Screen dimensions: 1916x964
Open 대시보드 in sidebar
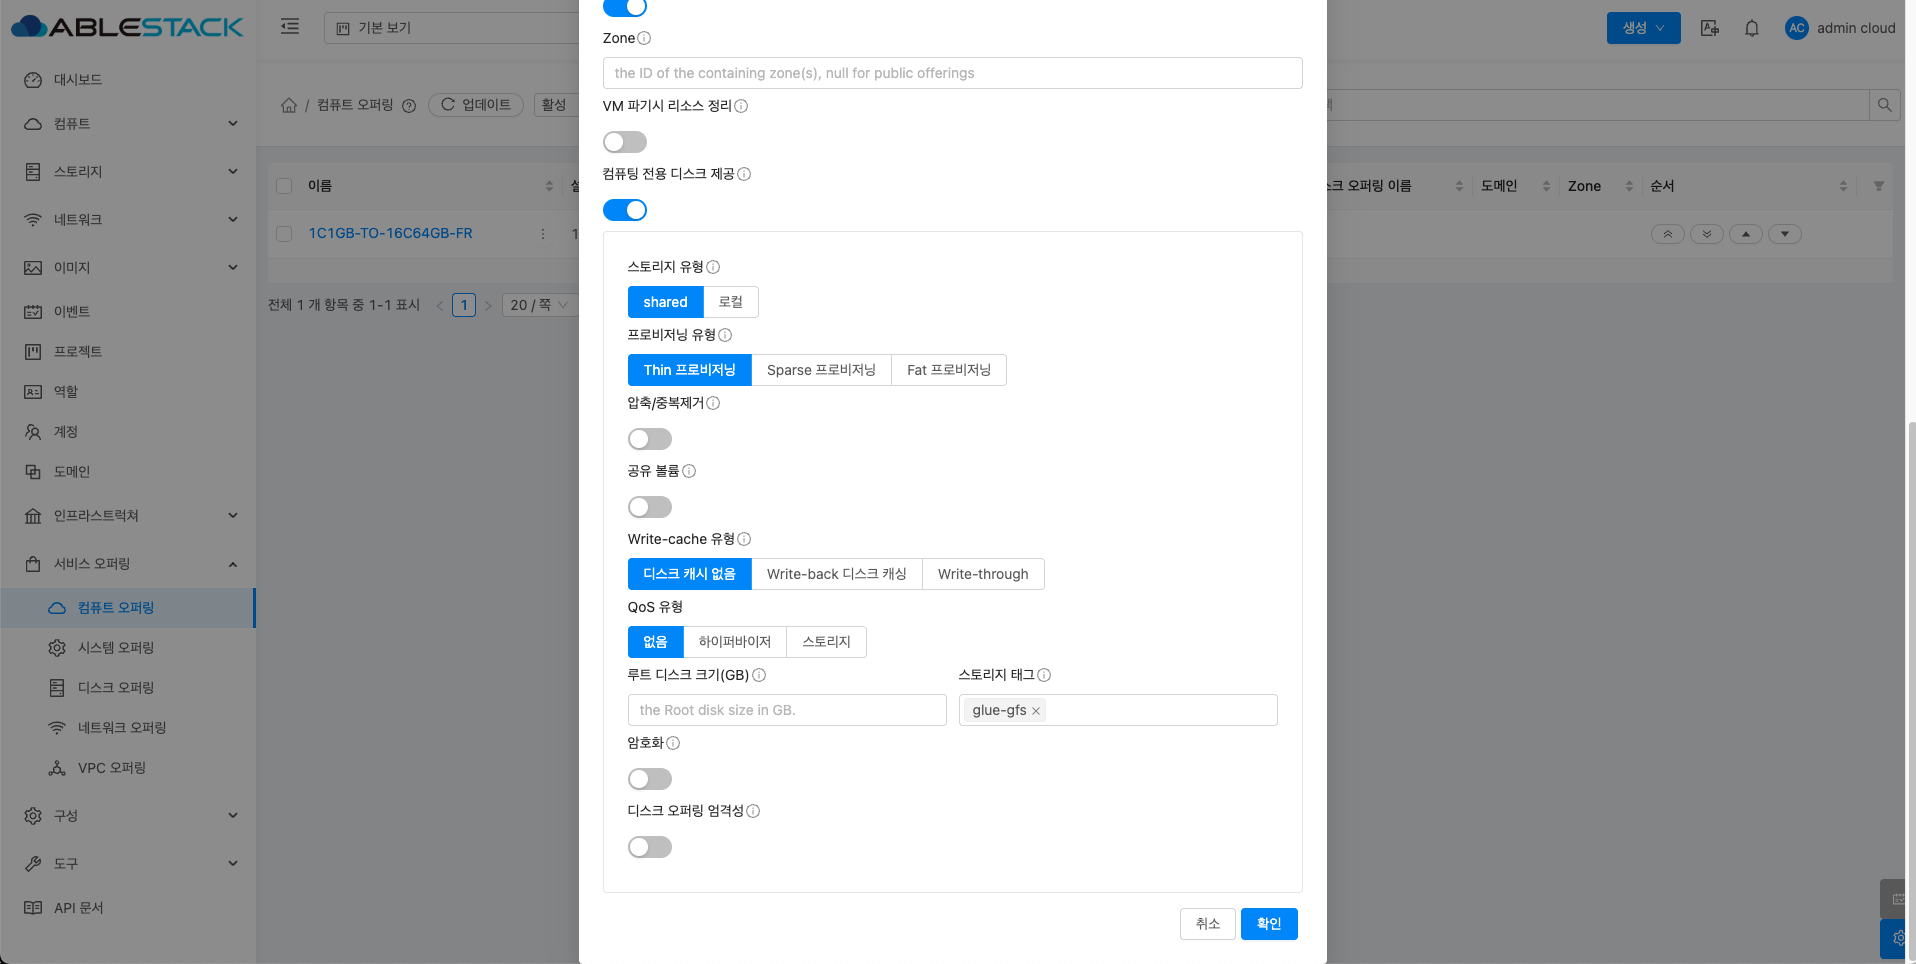coord(128,80)
